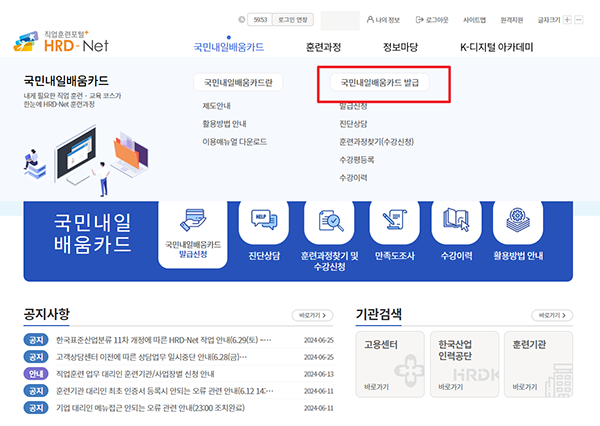
Task: Click the 고용센터 card
Action: coord(390,364)
